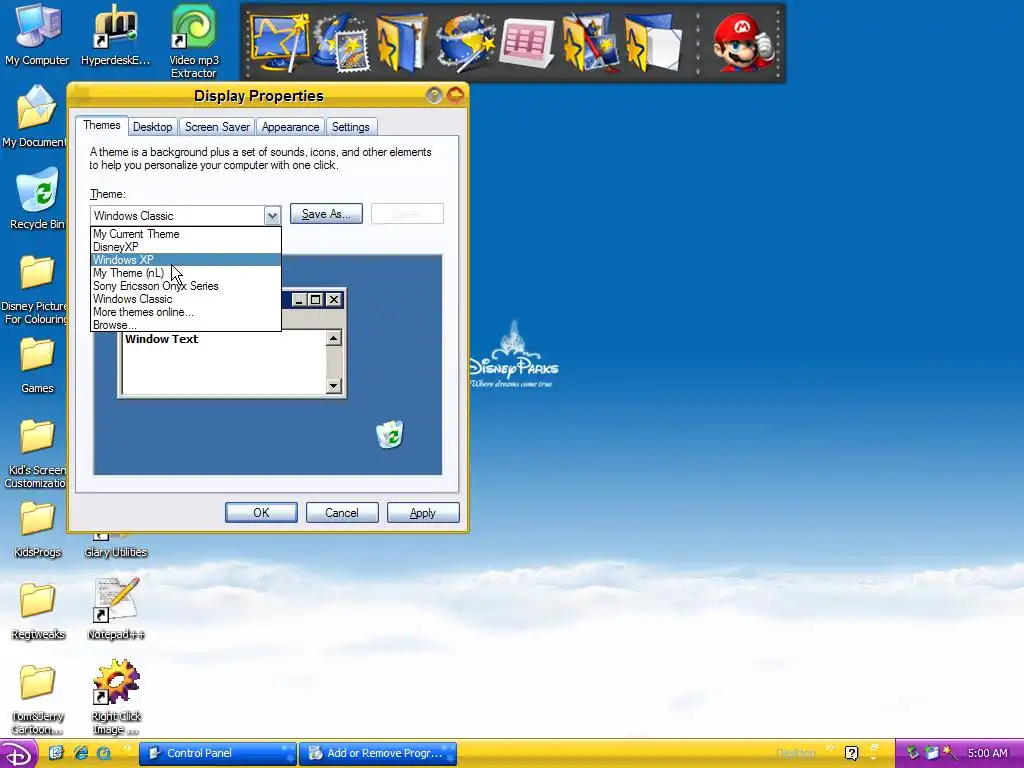Click Cancel in Display Properties

[x=342, y=513]
